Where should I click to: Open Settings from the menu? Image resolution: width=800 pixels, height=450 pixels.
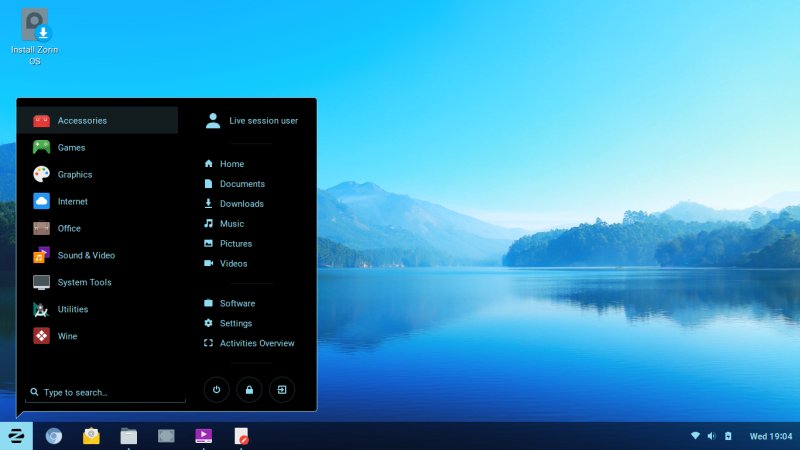click(x=236, y=323)
